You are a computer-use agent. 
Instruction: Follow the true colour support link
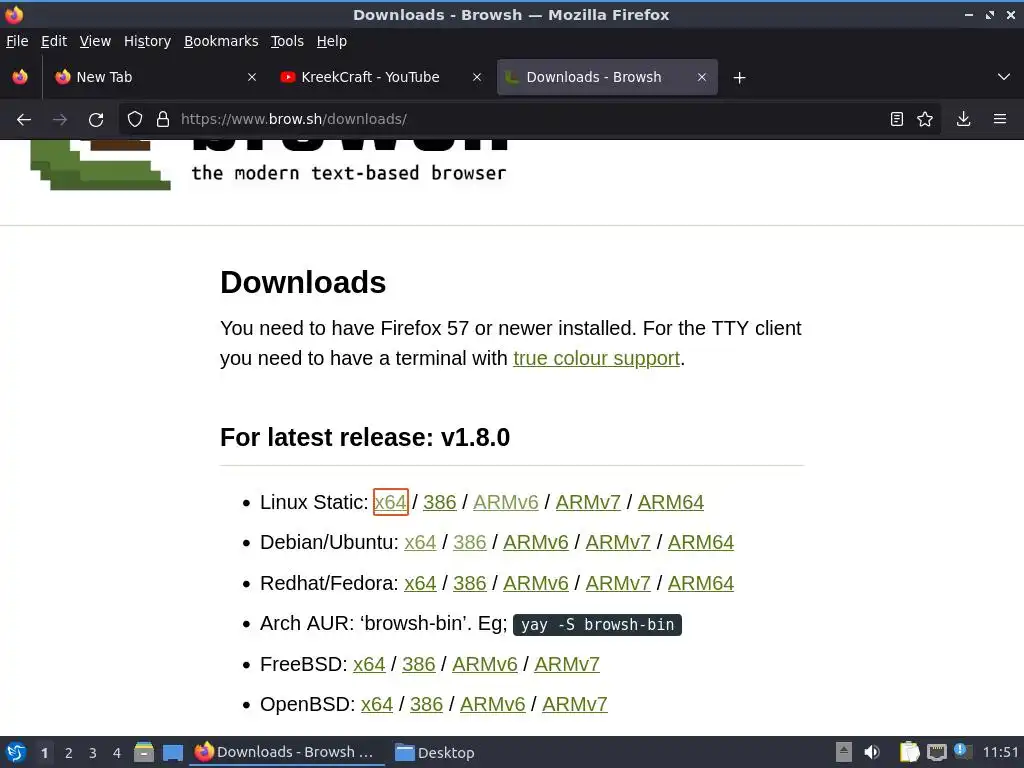click(596, 359)
